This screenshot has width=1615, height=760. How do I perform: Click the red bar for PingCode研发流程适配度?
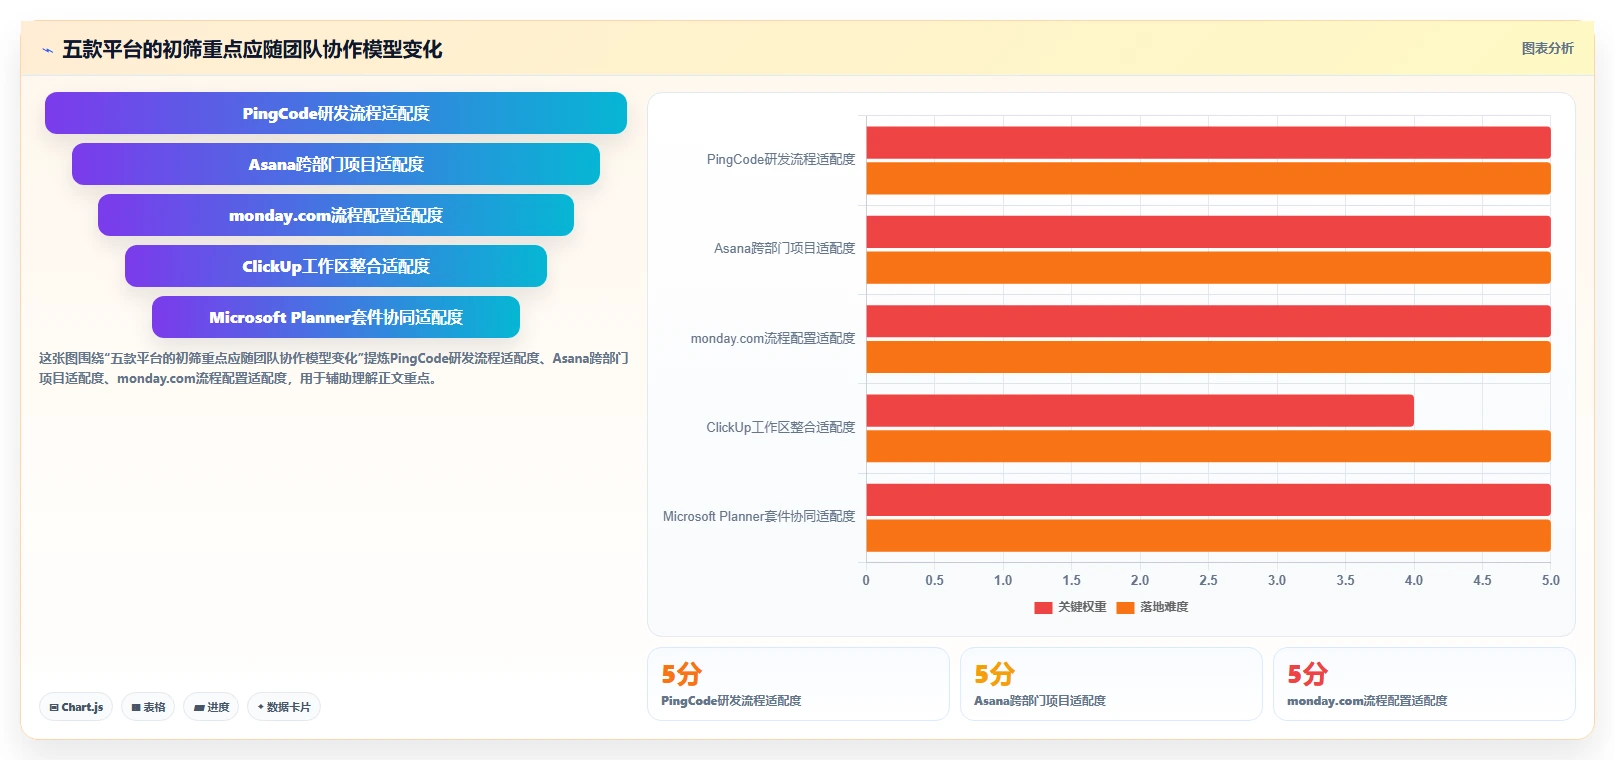[x=1208, y=142]
